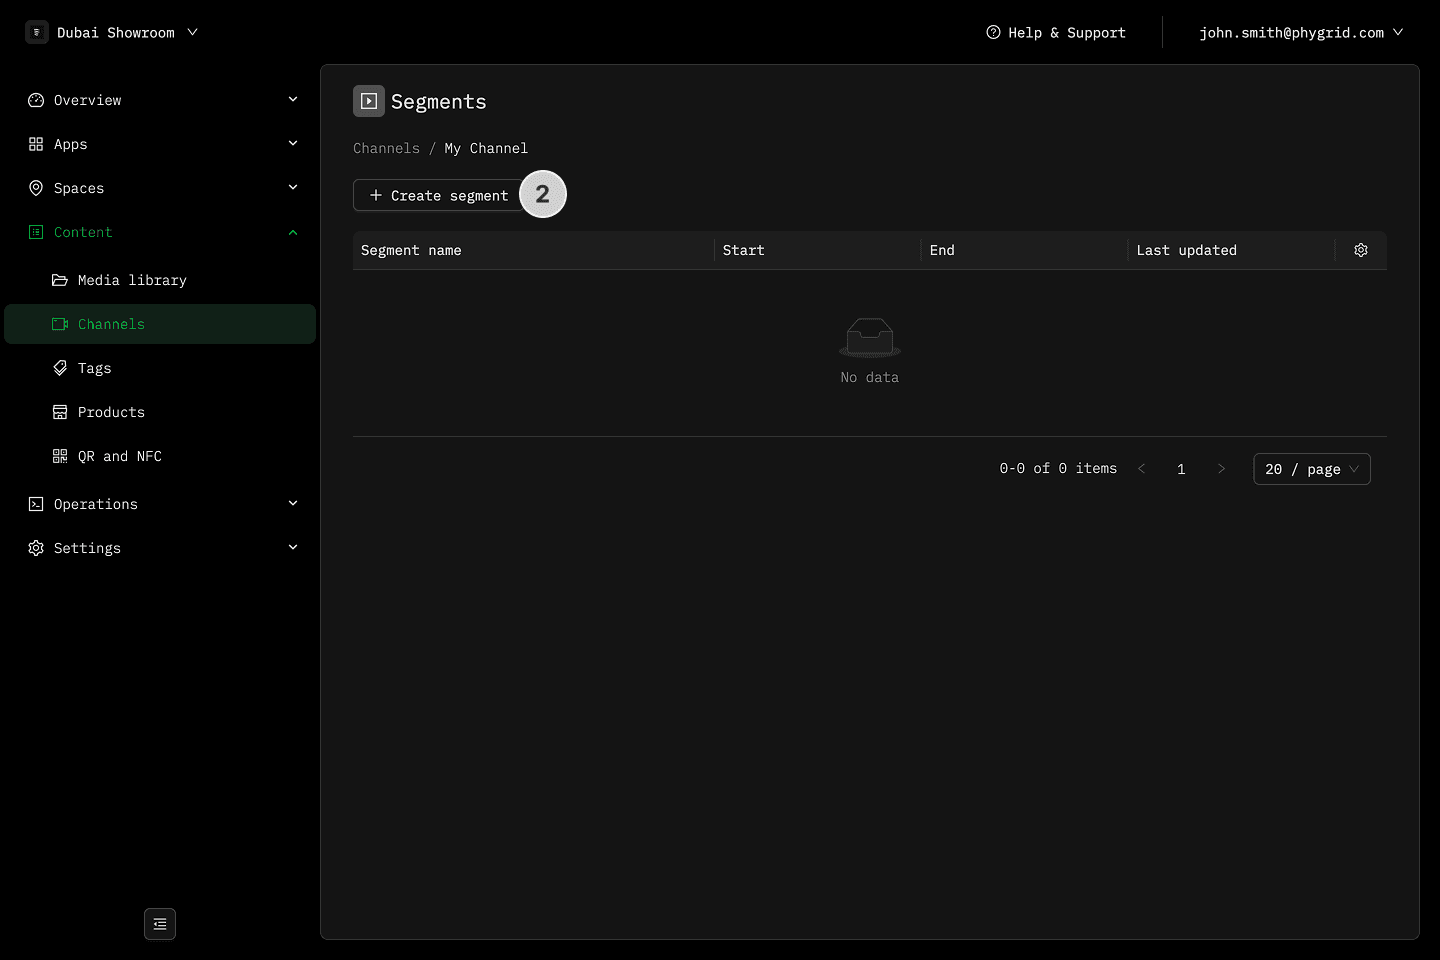Open the 20 / page size dropdown

(1312, 469)
